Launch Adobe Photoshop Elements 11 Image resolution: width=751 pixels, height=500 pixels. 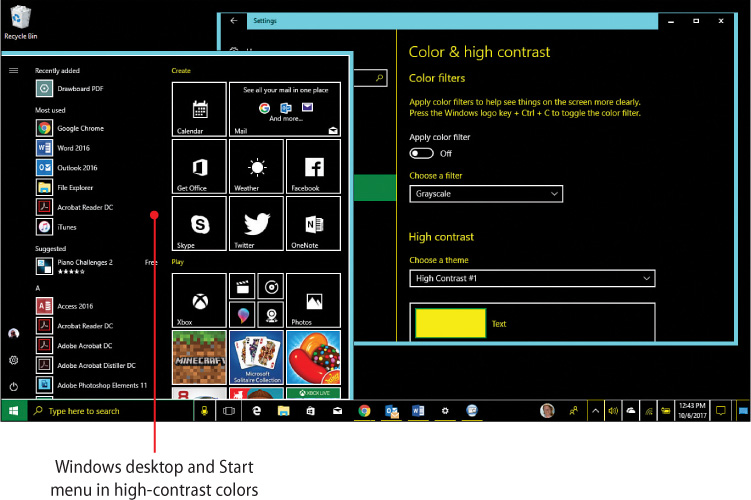click(92, 385)
